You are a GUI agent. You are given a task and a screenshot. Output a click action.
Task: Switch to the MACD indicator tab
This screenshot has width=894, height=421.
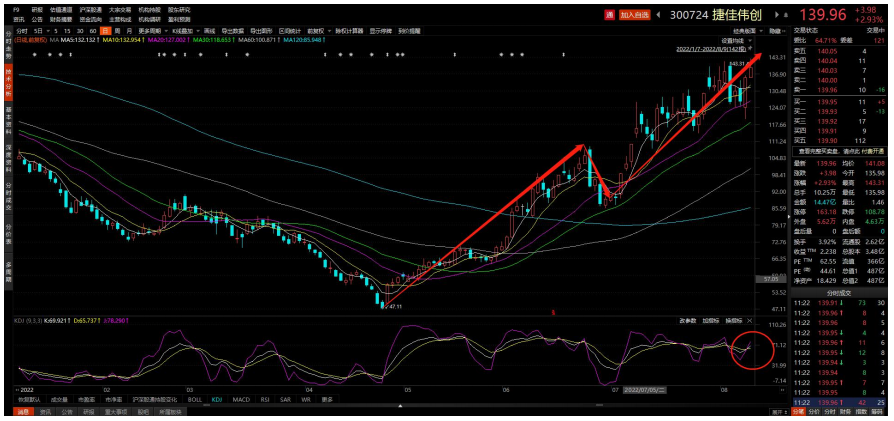pos(241,399)
